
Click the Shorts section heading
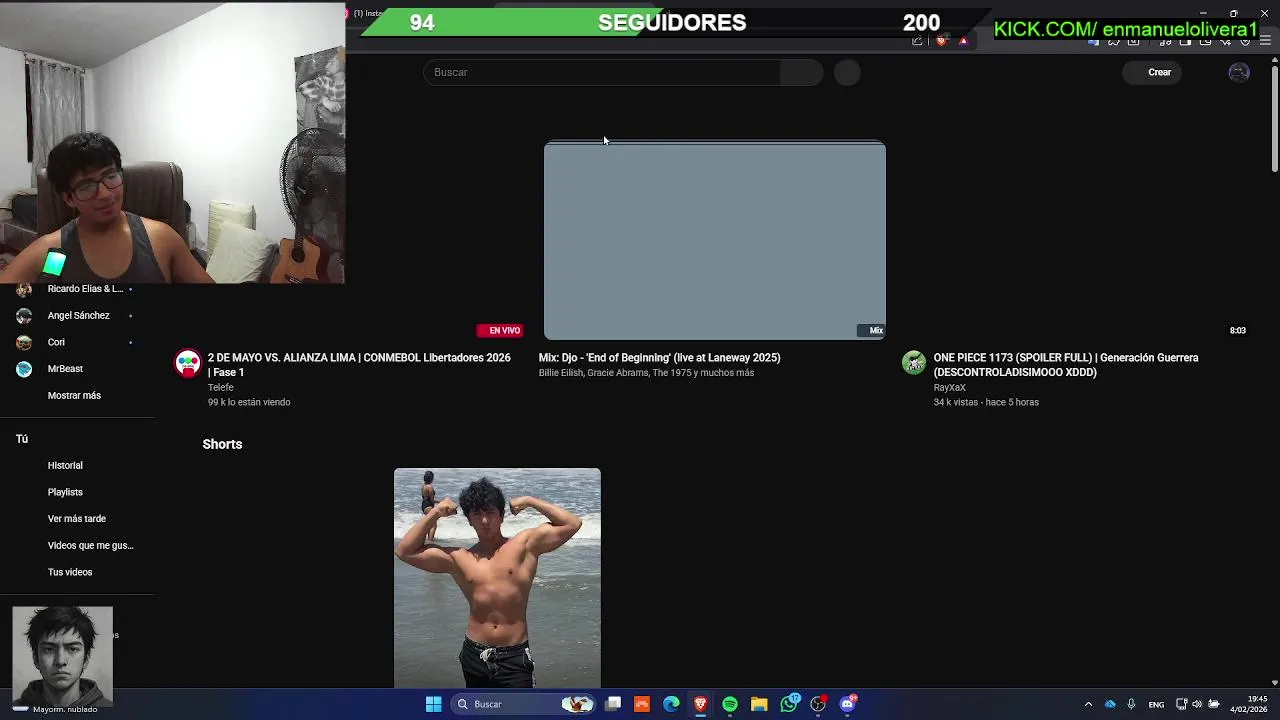(x=222, y=444)
